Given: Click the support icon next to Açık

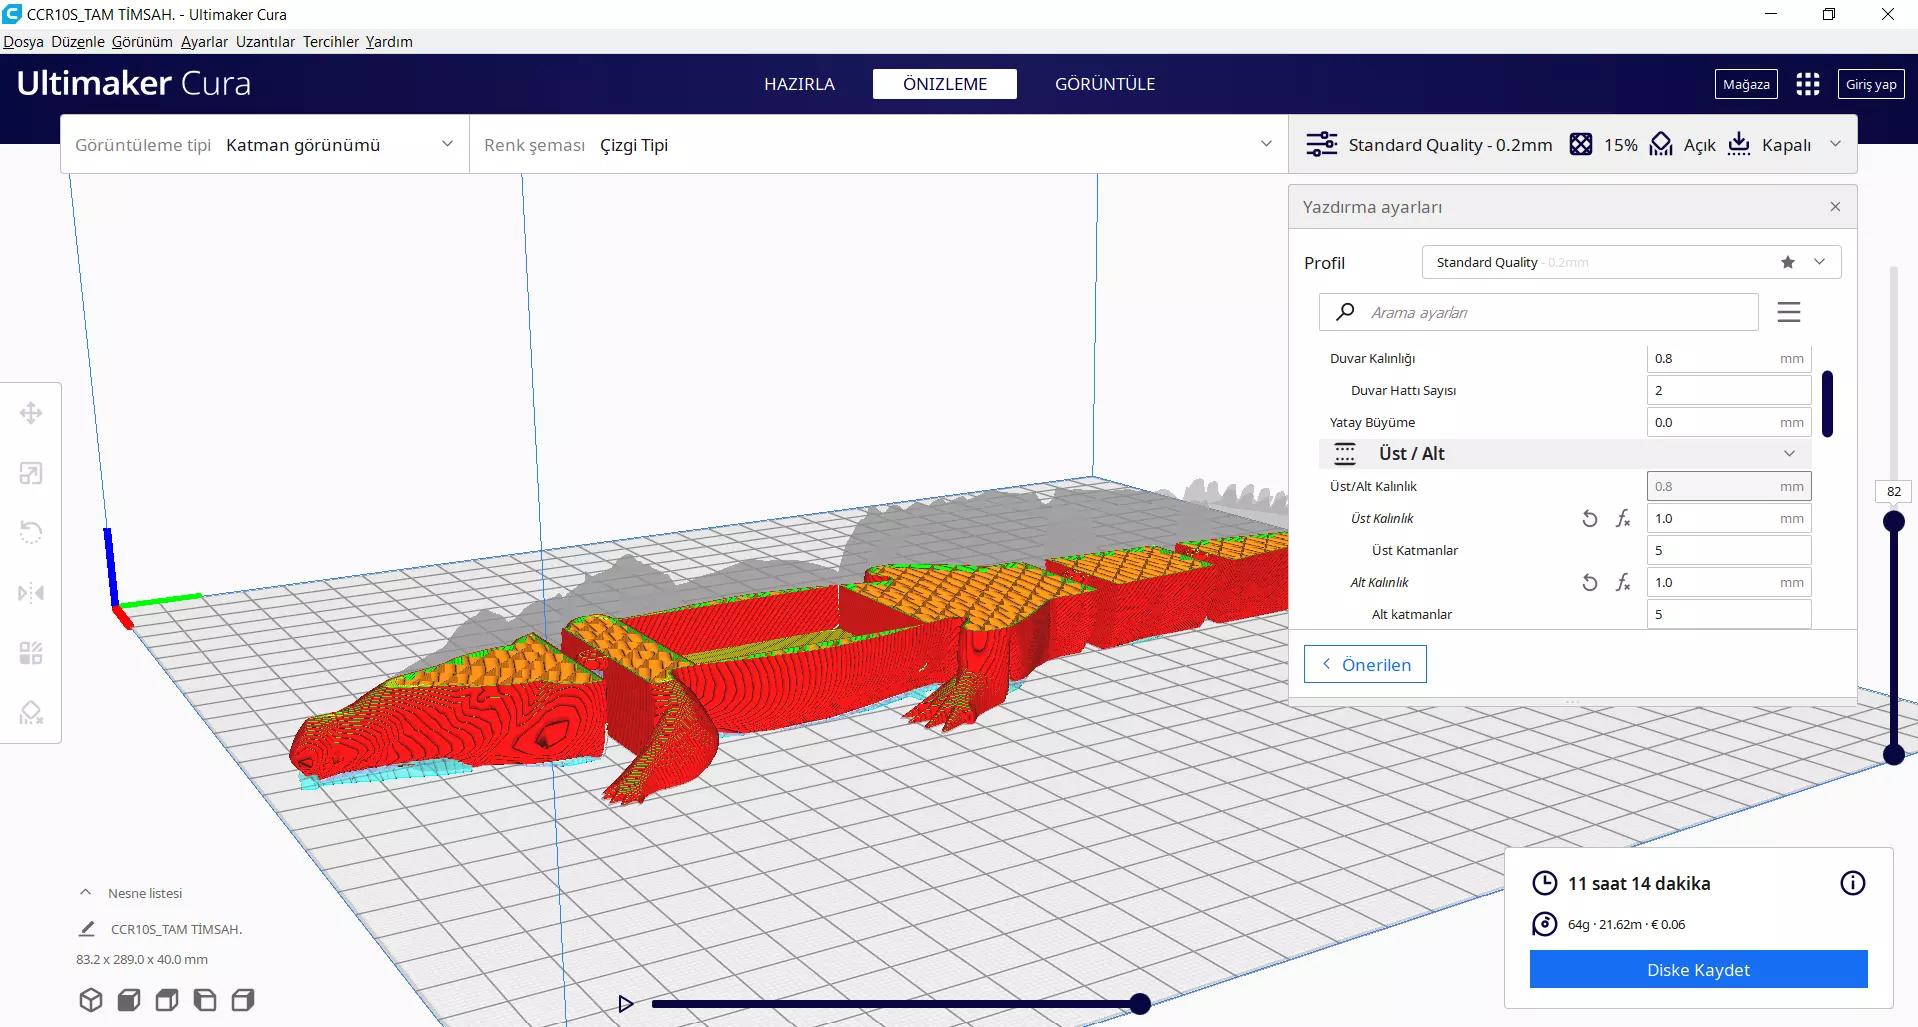Looking at the screenshot, I should 1661,144.
